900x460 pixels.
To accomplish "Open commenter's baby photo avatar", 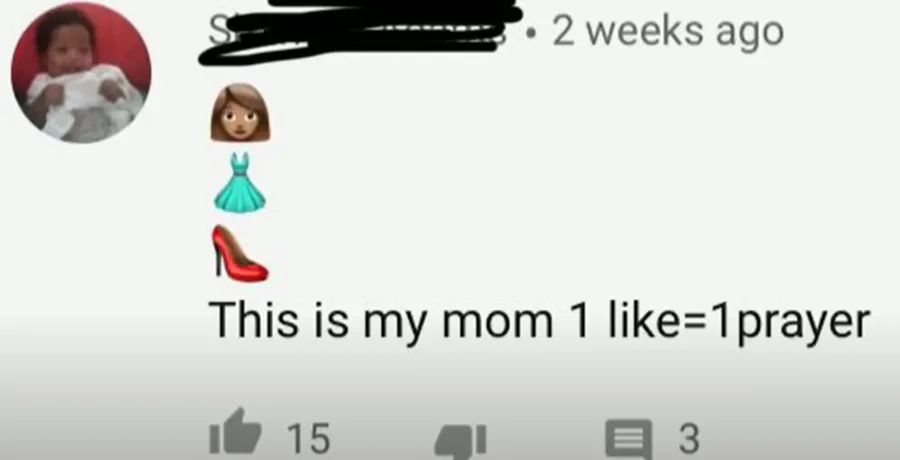I will click(x=81, y=72).
